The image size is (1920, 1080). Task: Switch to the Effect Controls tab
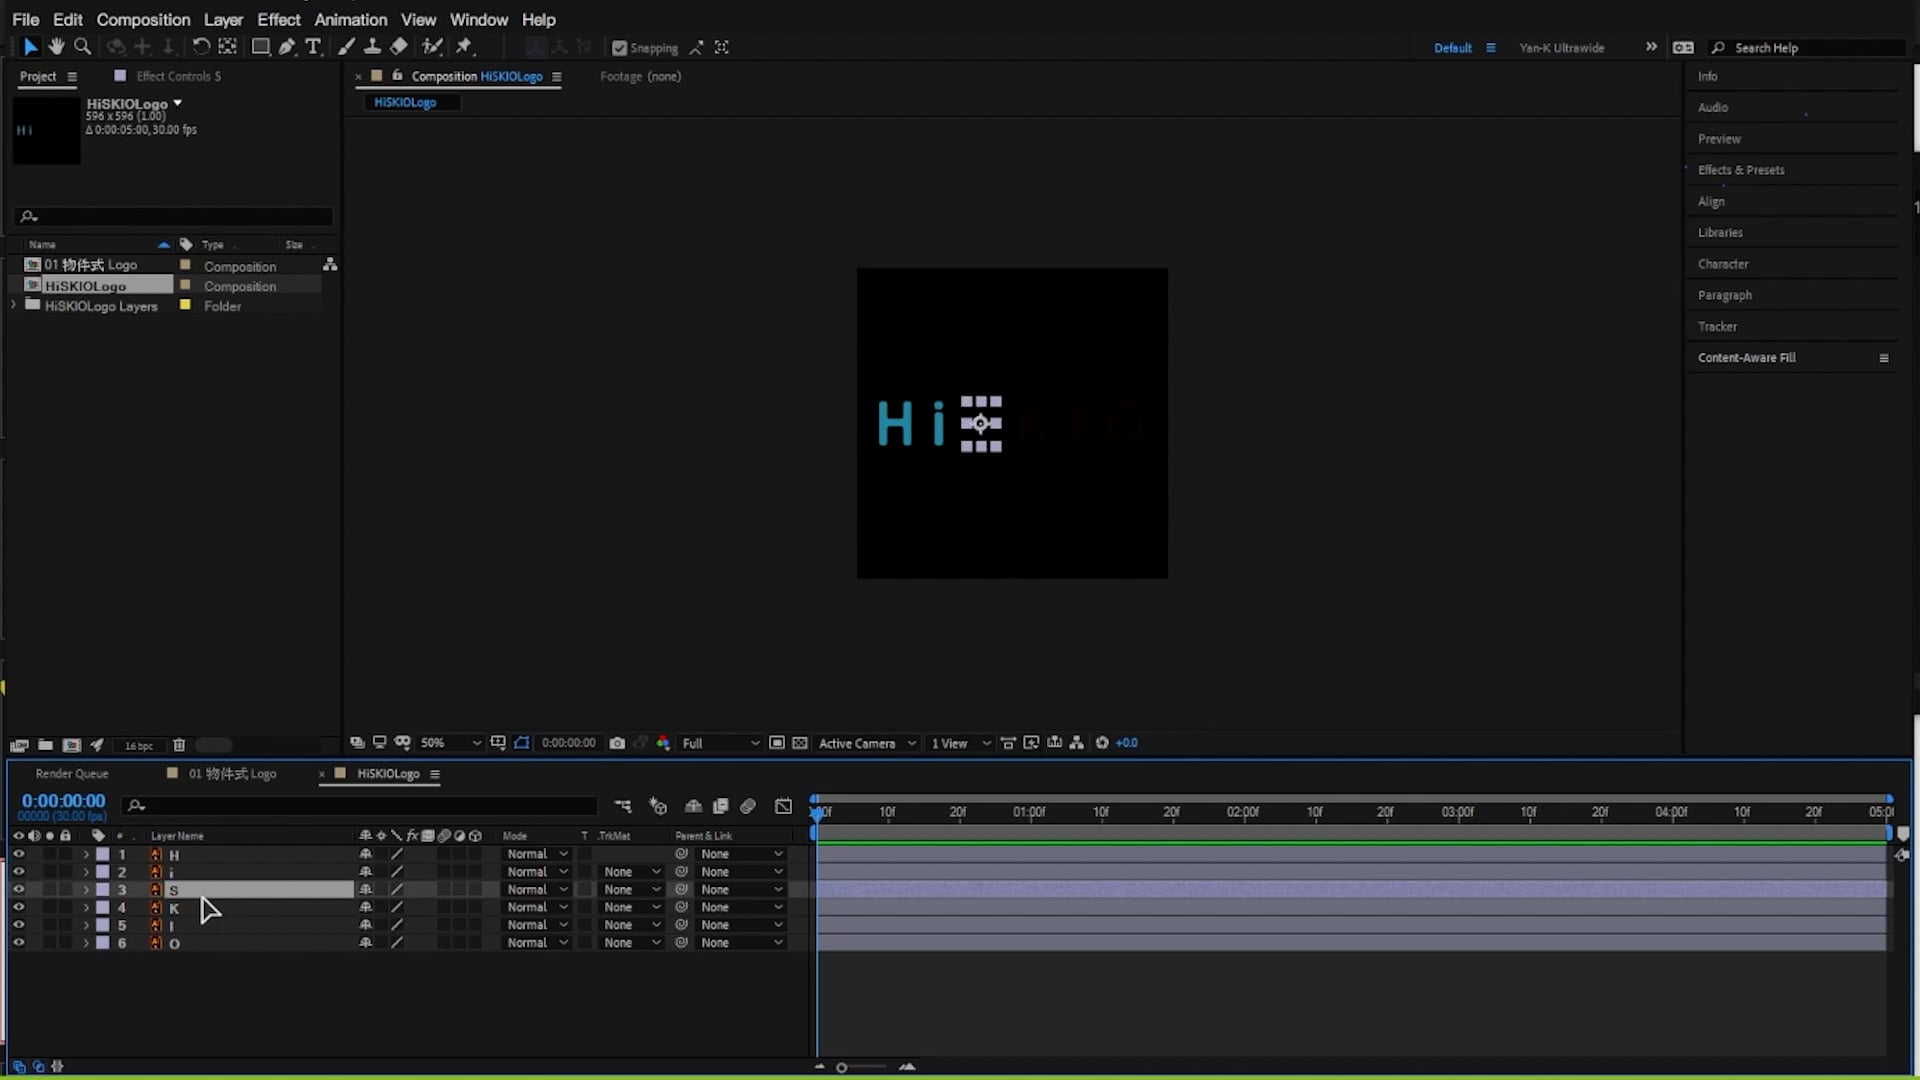178,75
